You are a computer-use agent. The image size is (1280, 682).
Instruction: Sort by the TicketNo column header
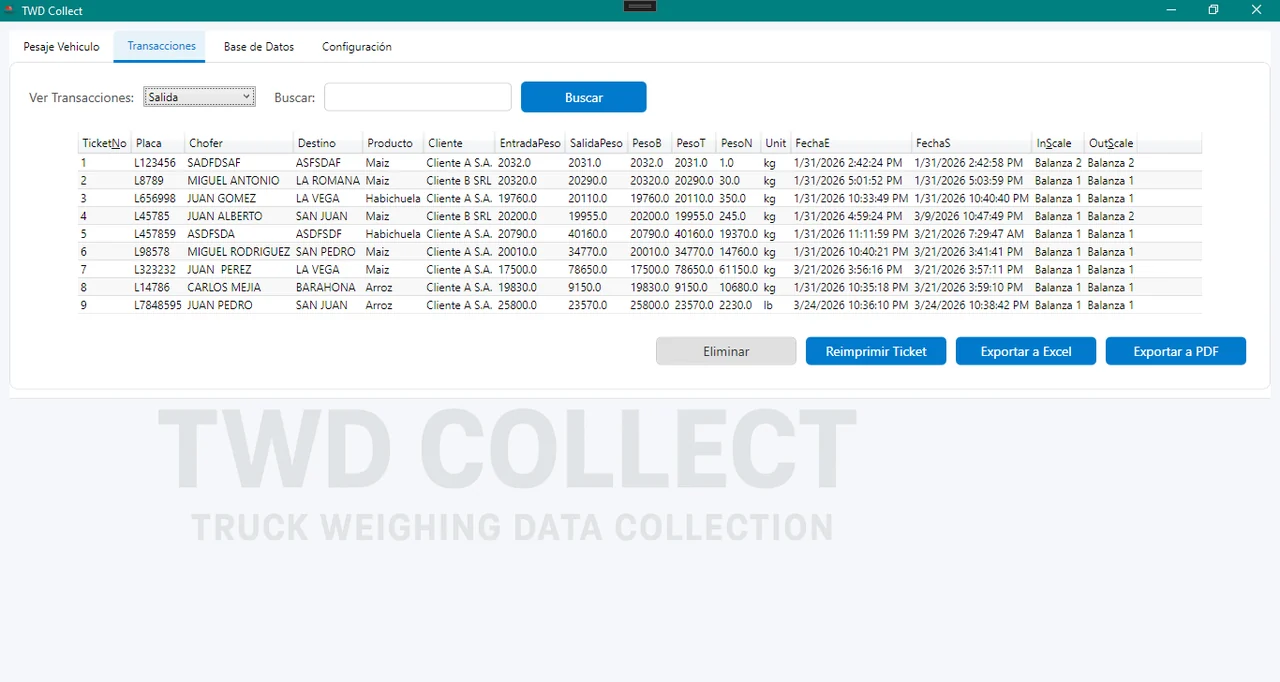point(105,143)
